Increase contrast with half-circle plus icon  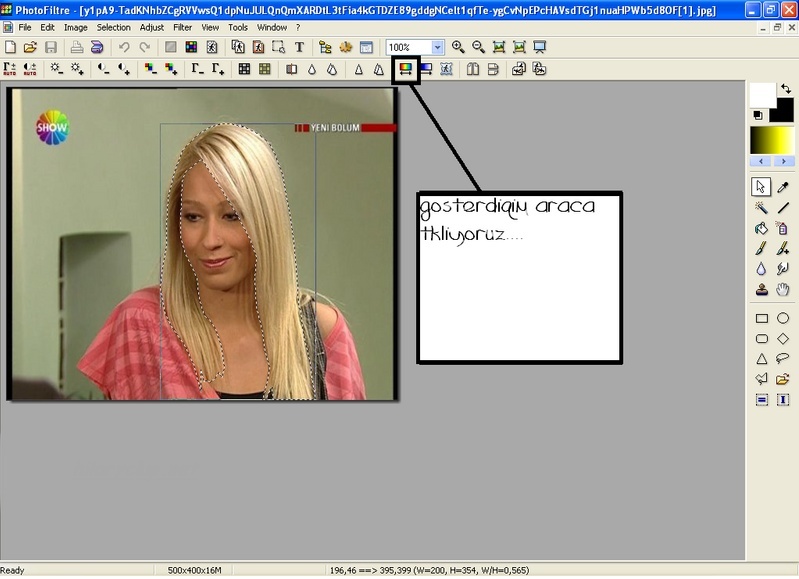click(124, 69)
